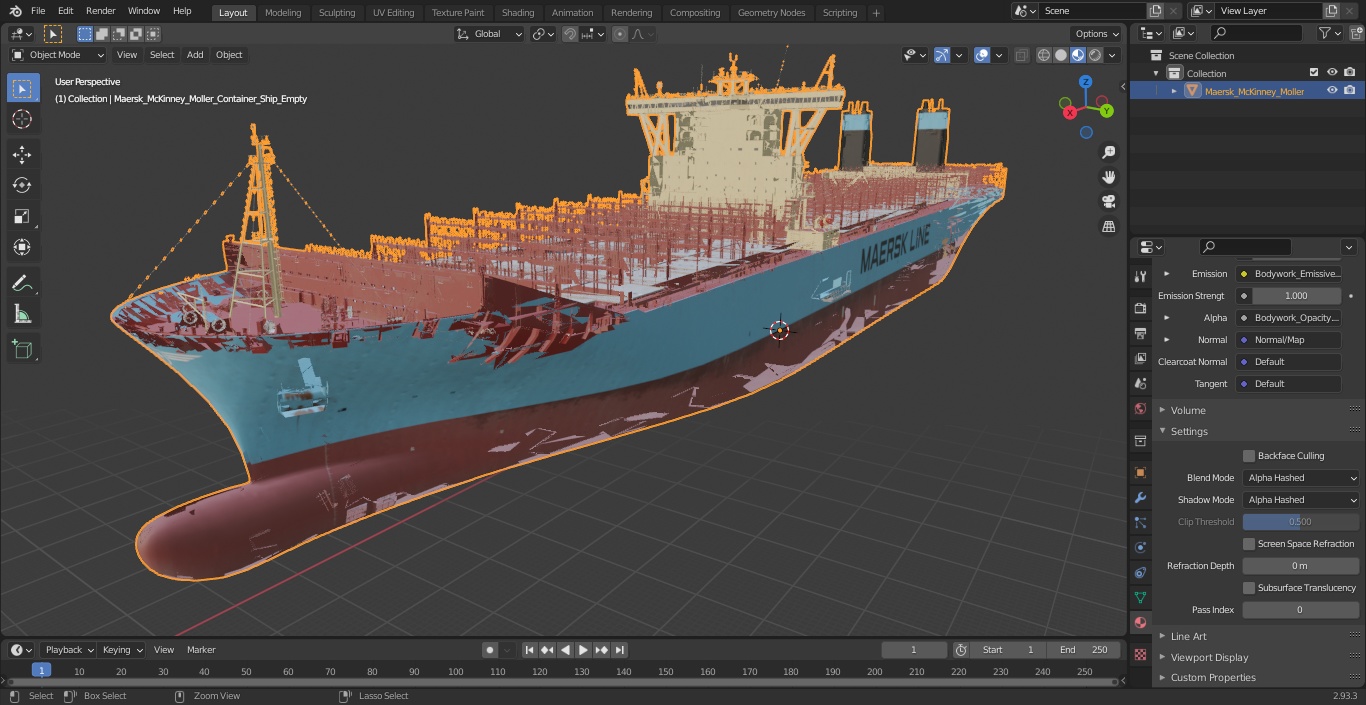Select the Measure tool
Image resolution: width=1366 pixels, height=705 pixels.
pyautogui.click(x=22, y=314)
